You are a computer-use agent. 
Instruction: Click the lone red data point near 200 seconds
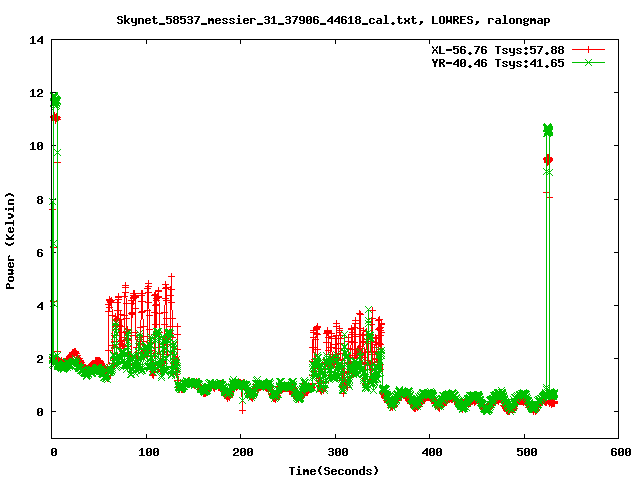[242, 410]
